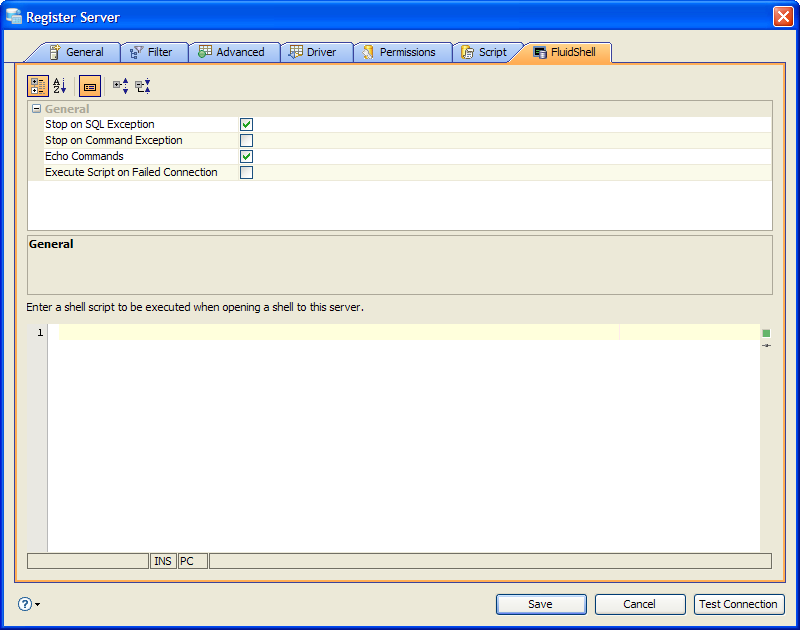
Task: Disable Echo Commands checkbox
Action: point(246,156)
